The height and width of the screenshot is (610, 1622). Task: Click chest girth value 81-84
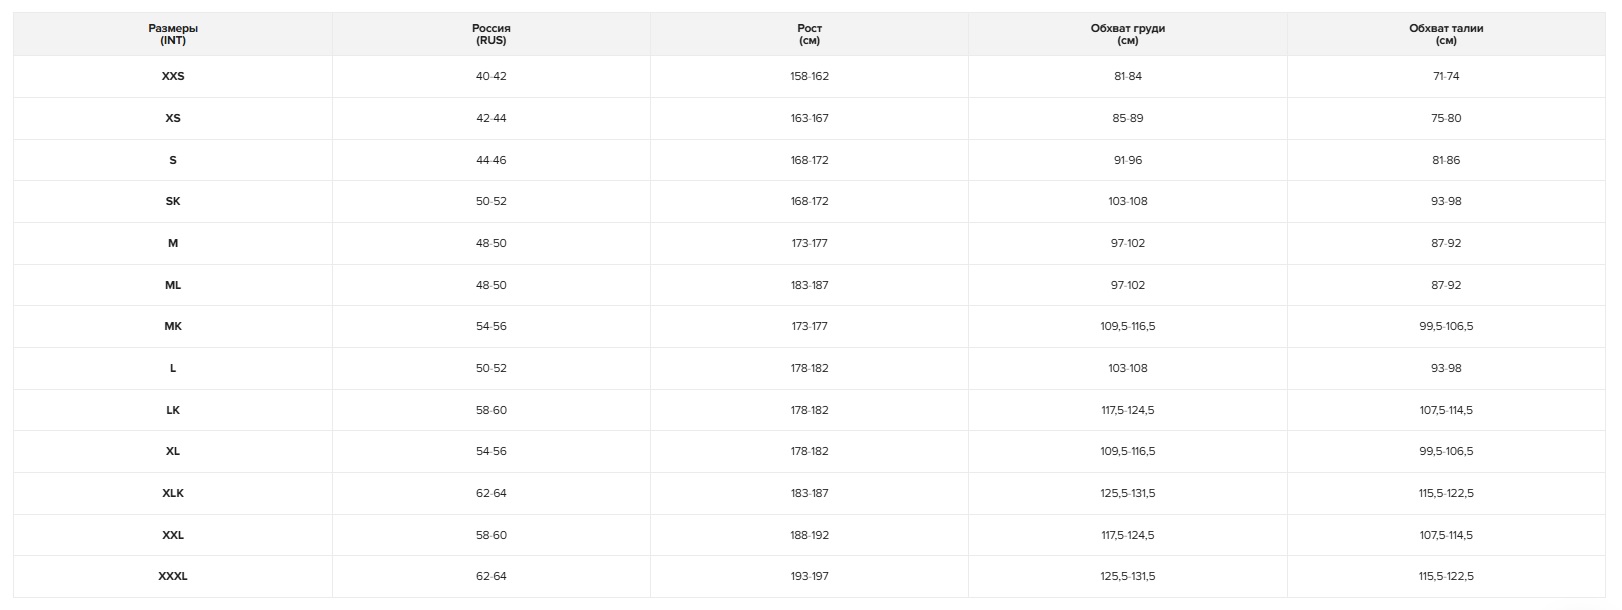1127,76
